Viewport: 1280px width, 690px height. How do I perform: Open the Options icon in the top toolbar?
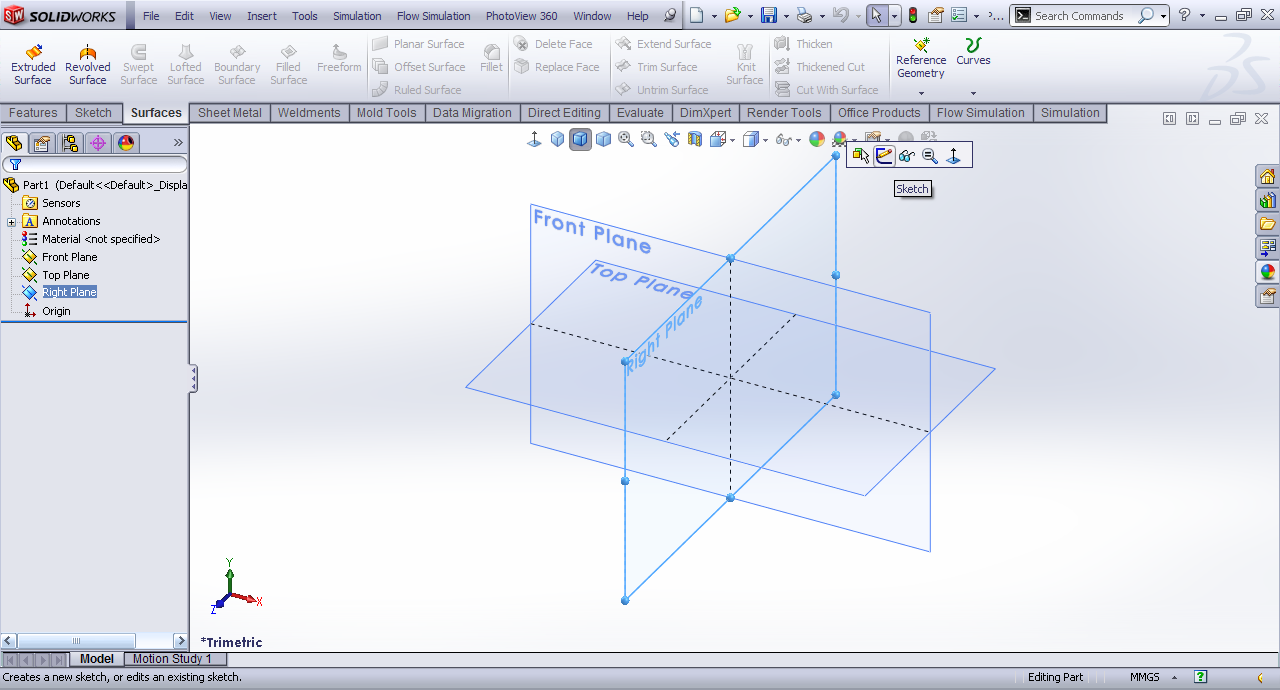click(959, 15)
